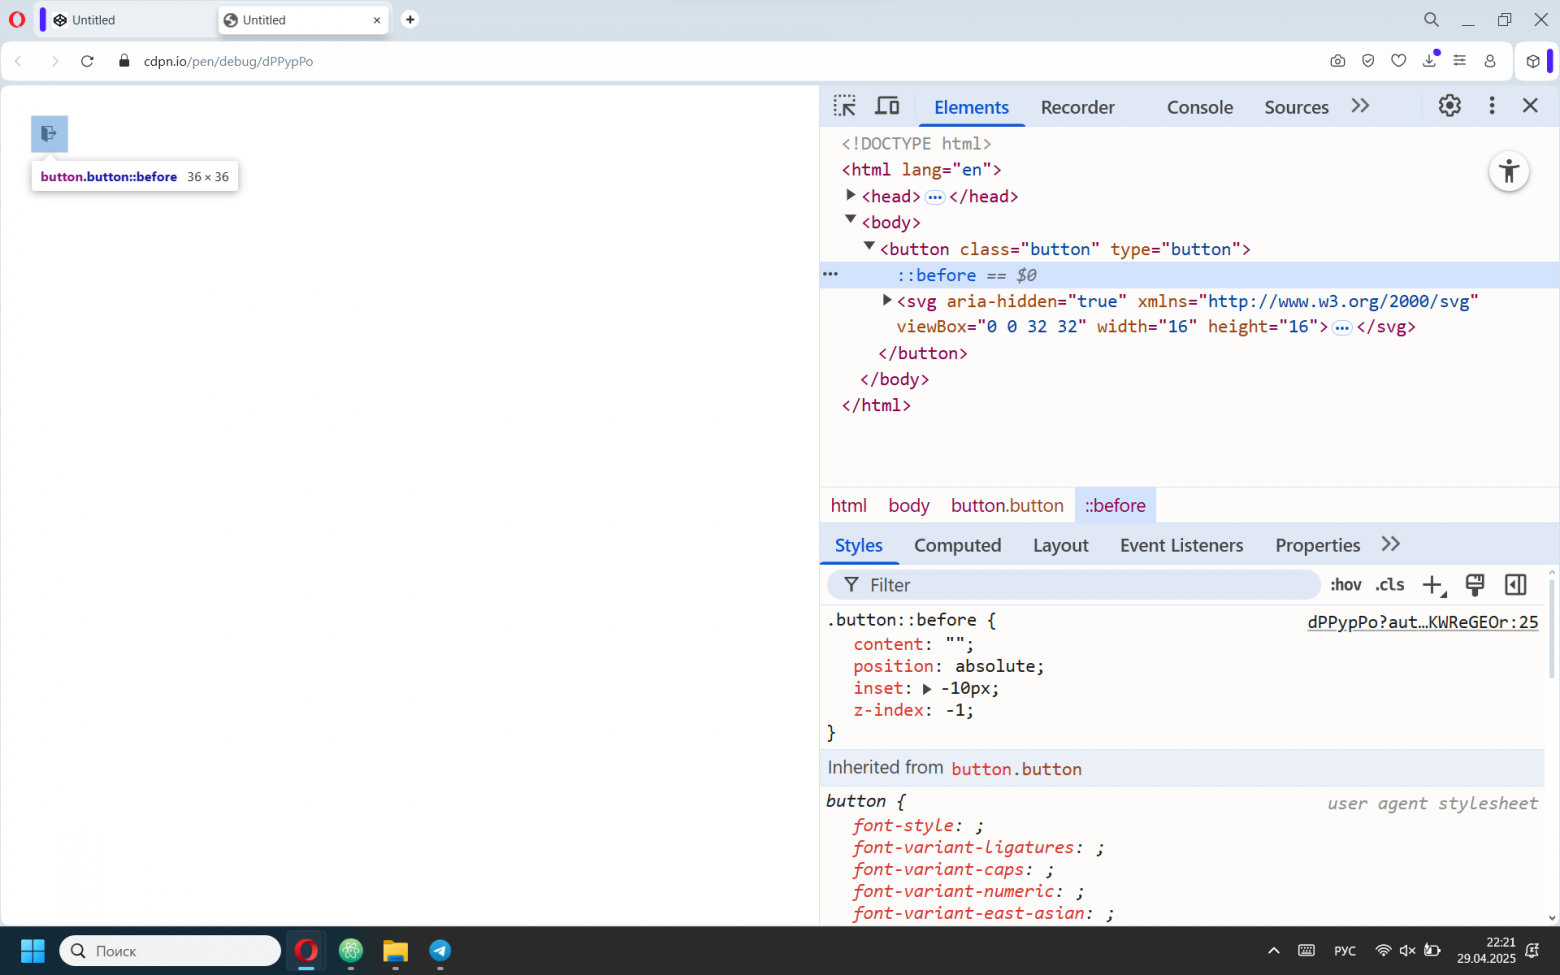Toggle the :hov element state panel

tap(1345, 585)
